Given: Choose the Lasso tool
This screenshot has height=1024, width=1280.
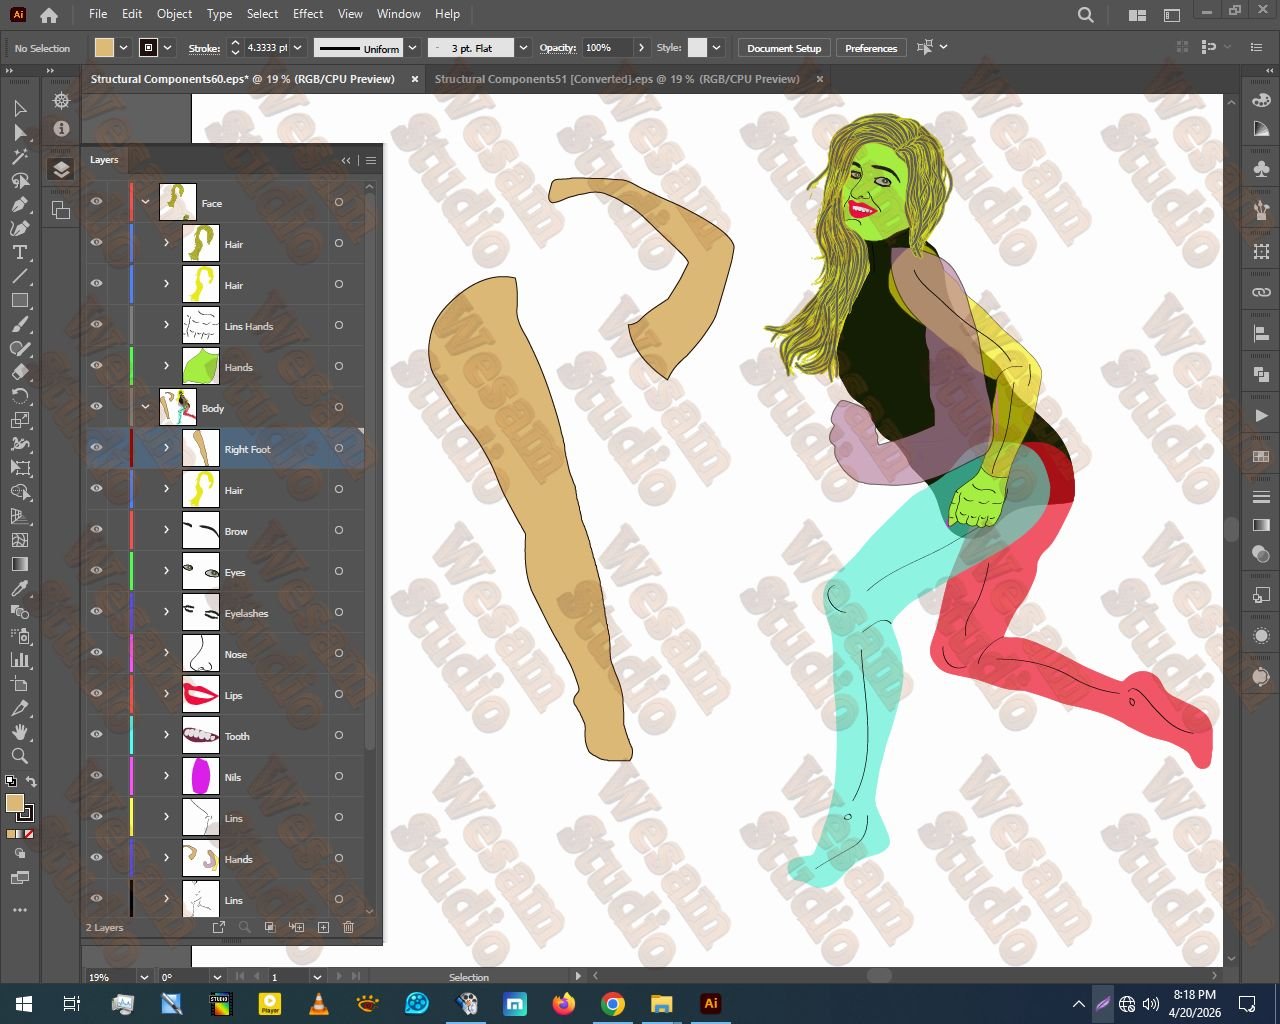Looking at the screenshot, I should click(x=19, y=180).
